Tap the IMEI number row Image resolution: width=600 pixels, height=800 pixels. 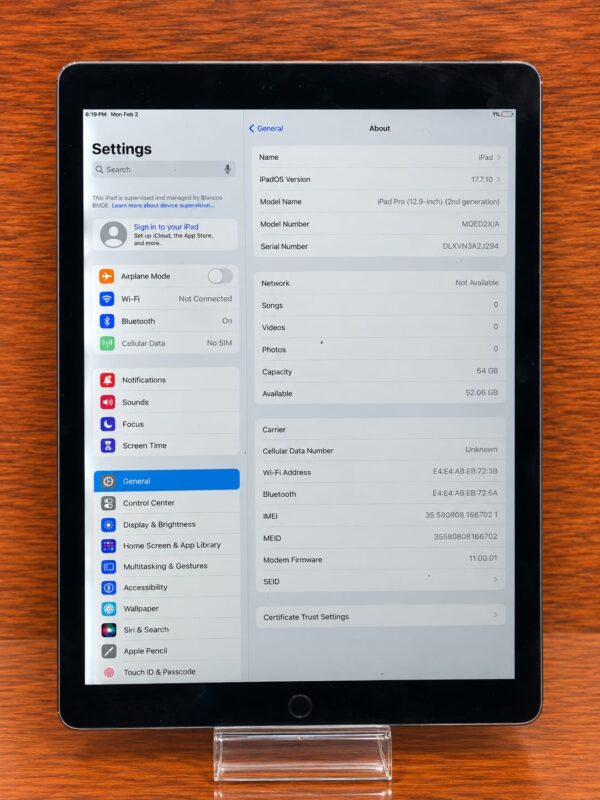pyautogui.click(x=380, y=516)
